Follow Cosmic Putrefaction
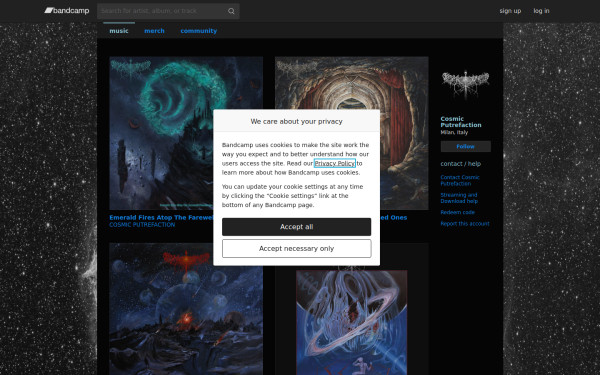Image resolution: width=600 pixels, height=375 pixels. pyautogui.click(x=465, y=146)
